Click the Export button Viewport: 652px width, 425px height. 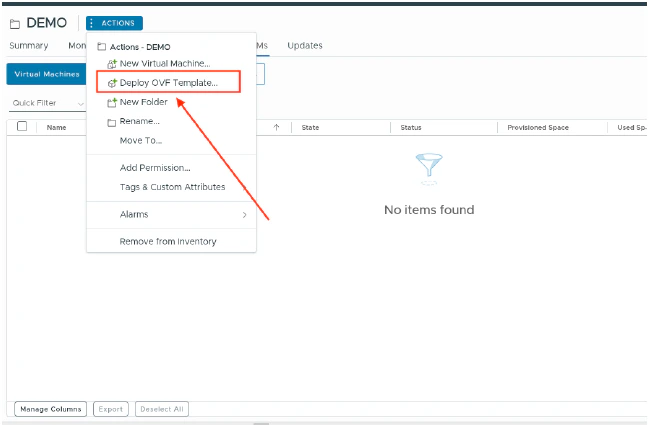[111, 409]
